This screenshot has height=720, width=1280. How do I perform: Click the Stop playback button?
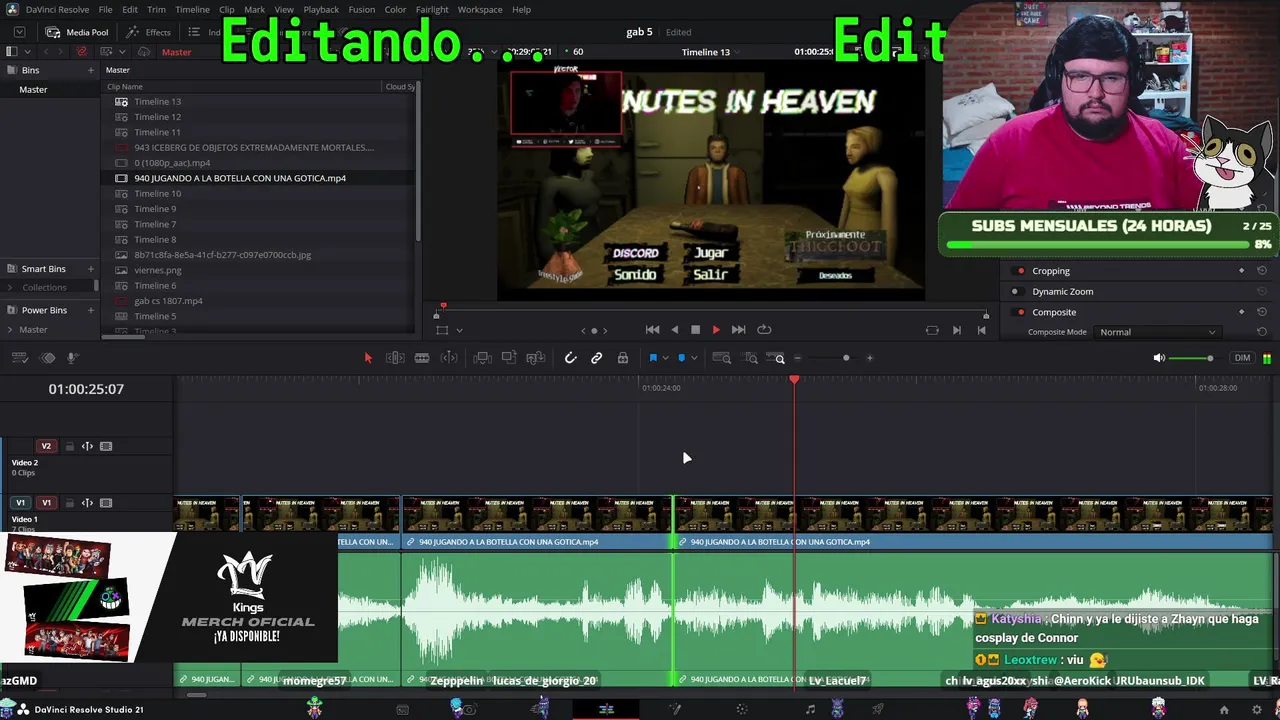click(695, 330)
